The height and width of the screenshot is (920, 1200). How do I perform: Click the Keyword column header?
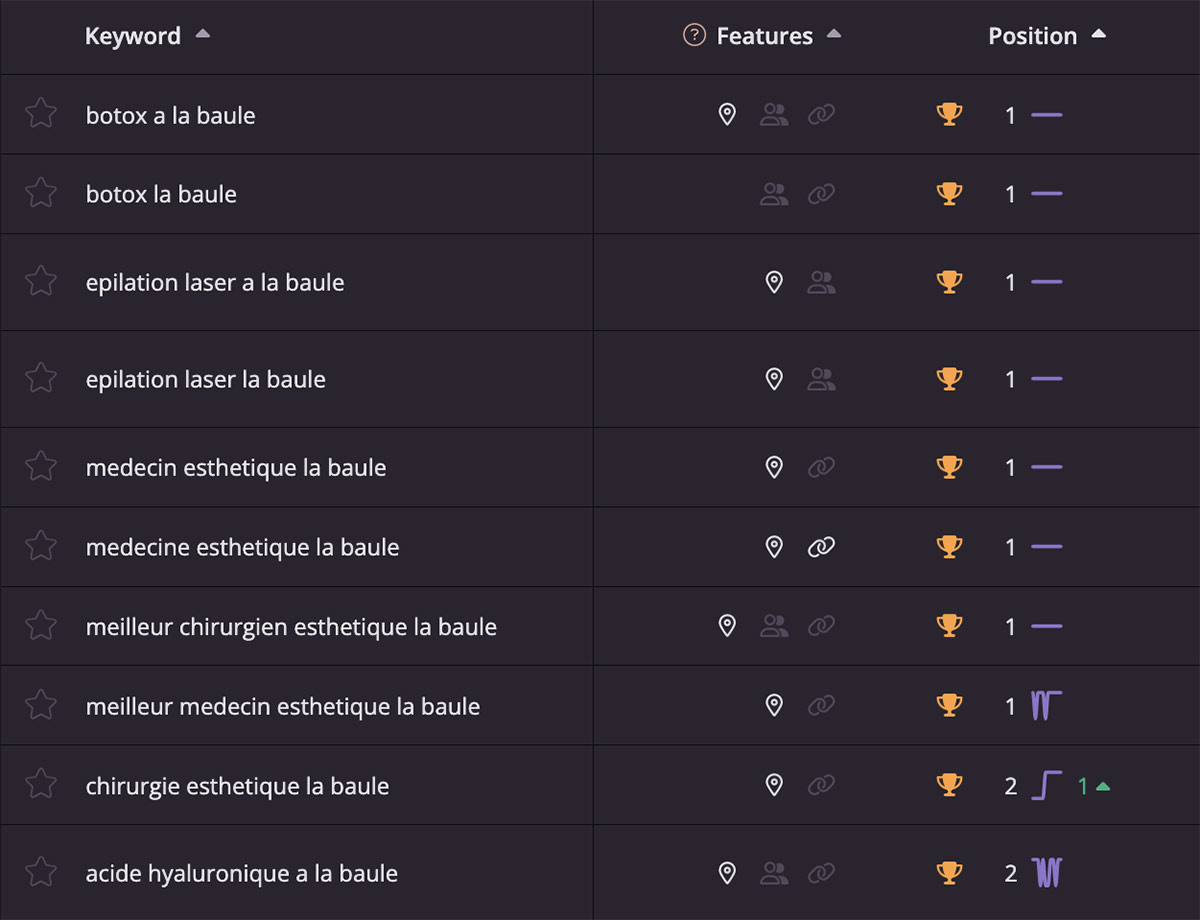133,36
